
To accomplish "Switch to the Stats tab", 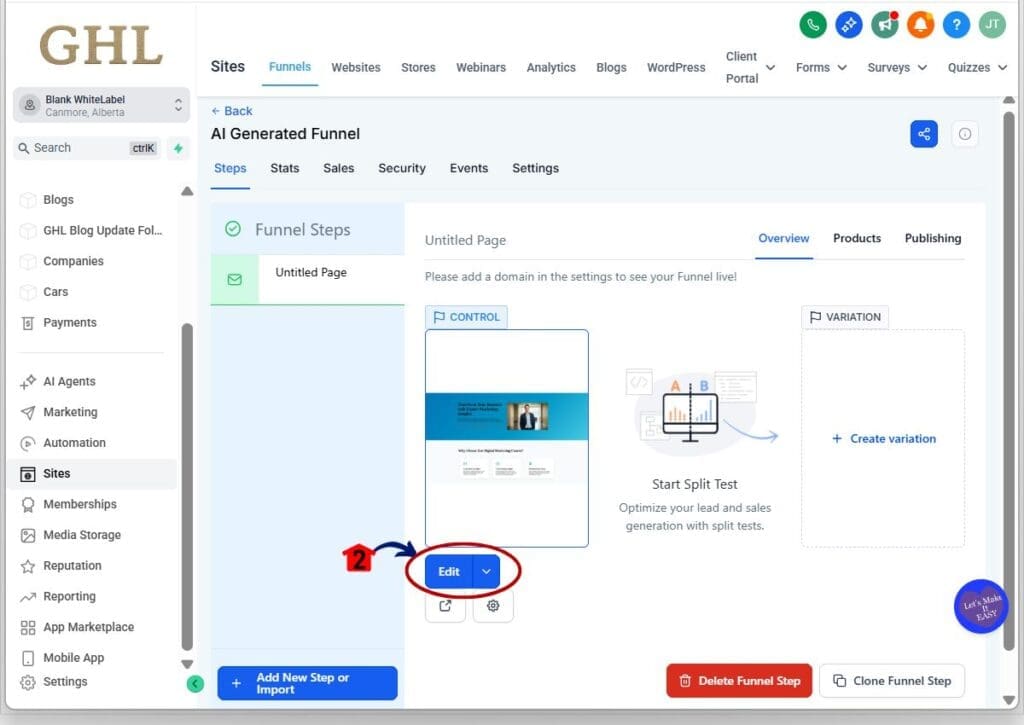I will tap(284, 168).
